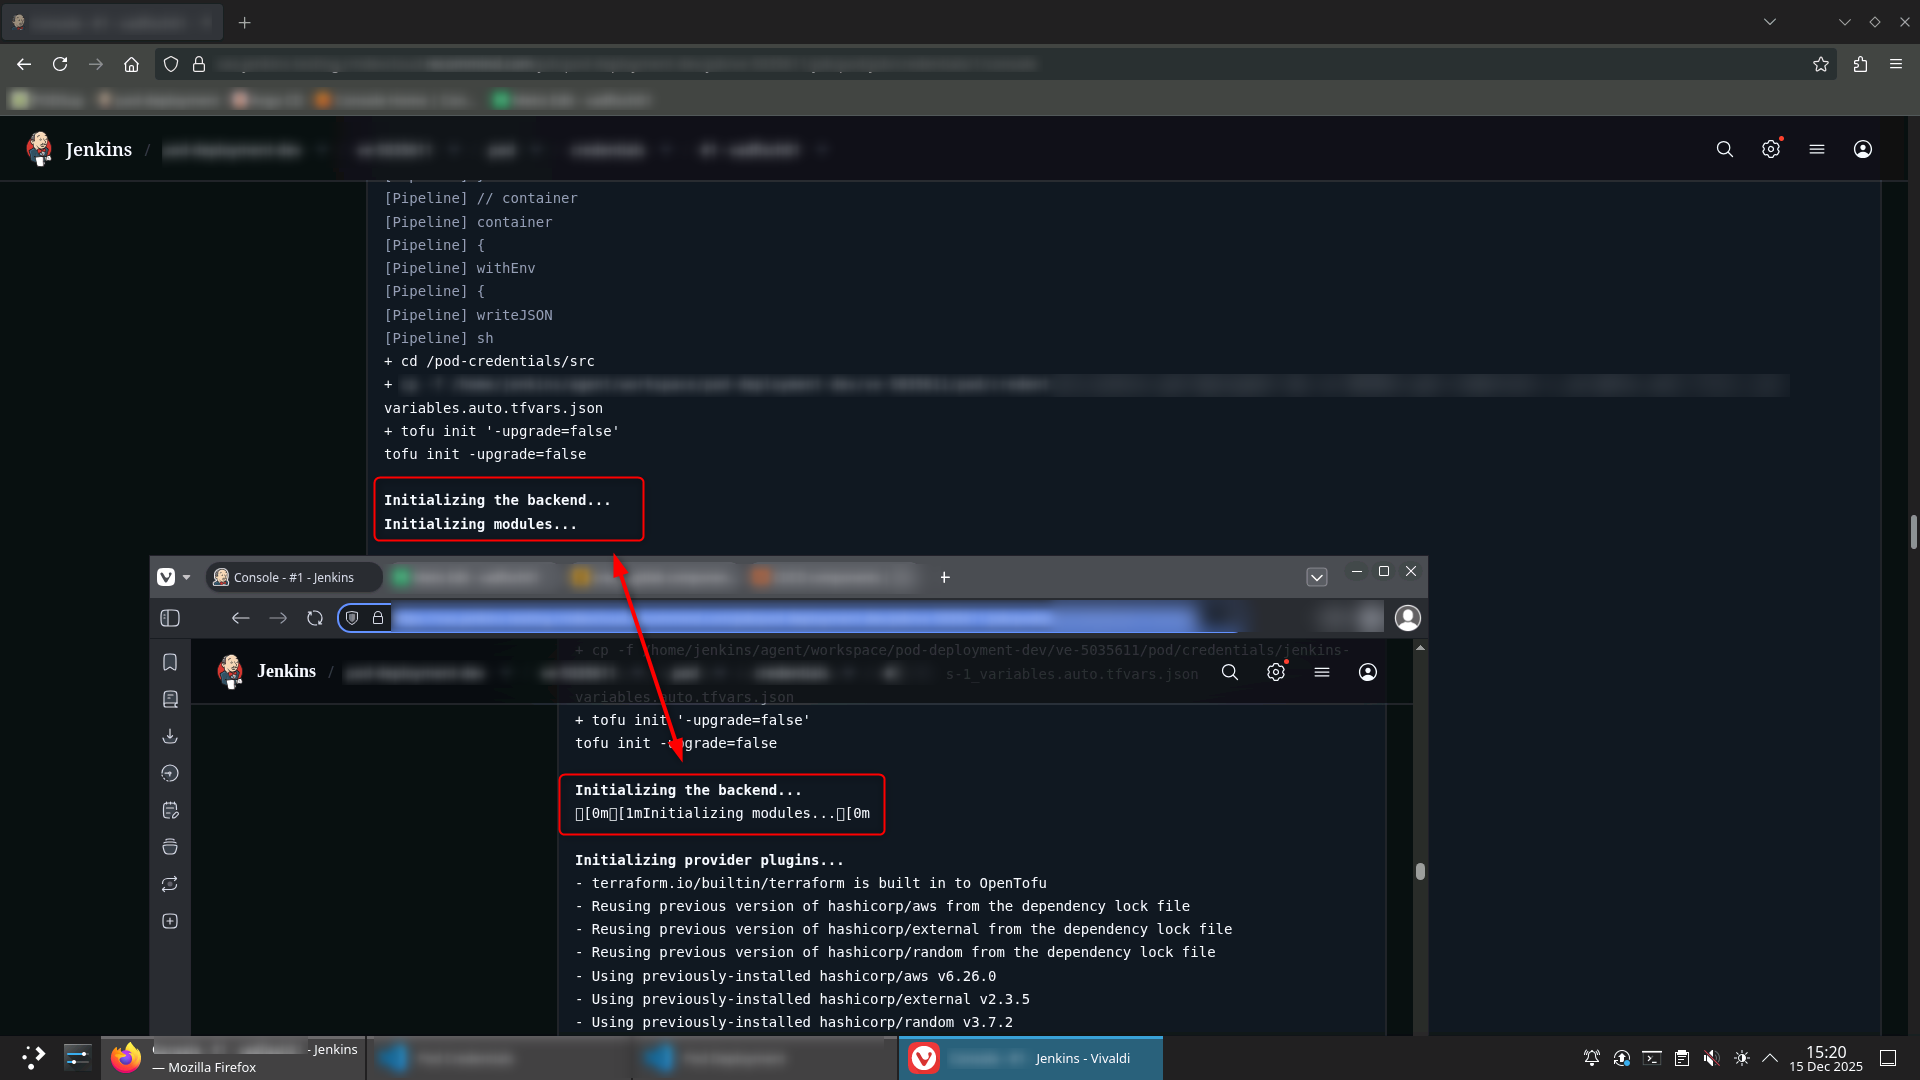
Task: Click the Vivaldi page vertical scrollbar thumb
Action: [1420, 871]
